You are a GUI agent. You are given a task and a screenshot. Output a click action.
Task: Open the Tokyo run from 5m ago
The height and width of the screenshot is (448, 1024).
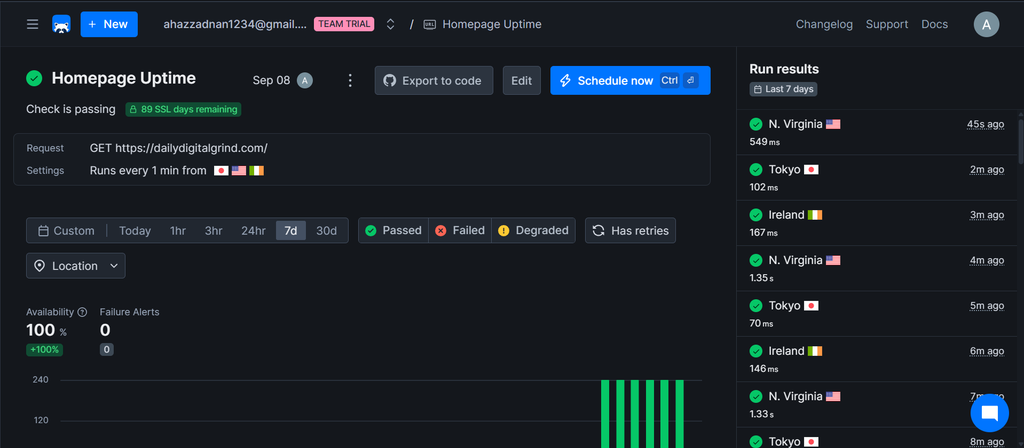[x=877, y=314]
